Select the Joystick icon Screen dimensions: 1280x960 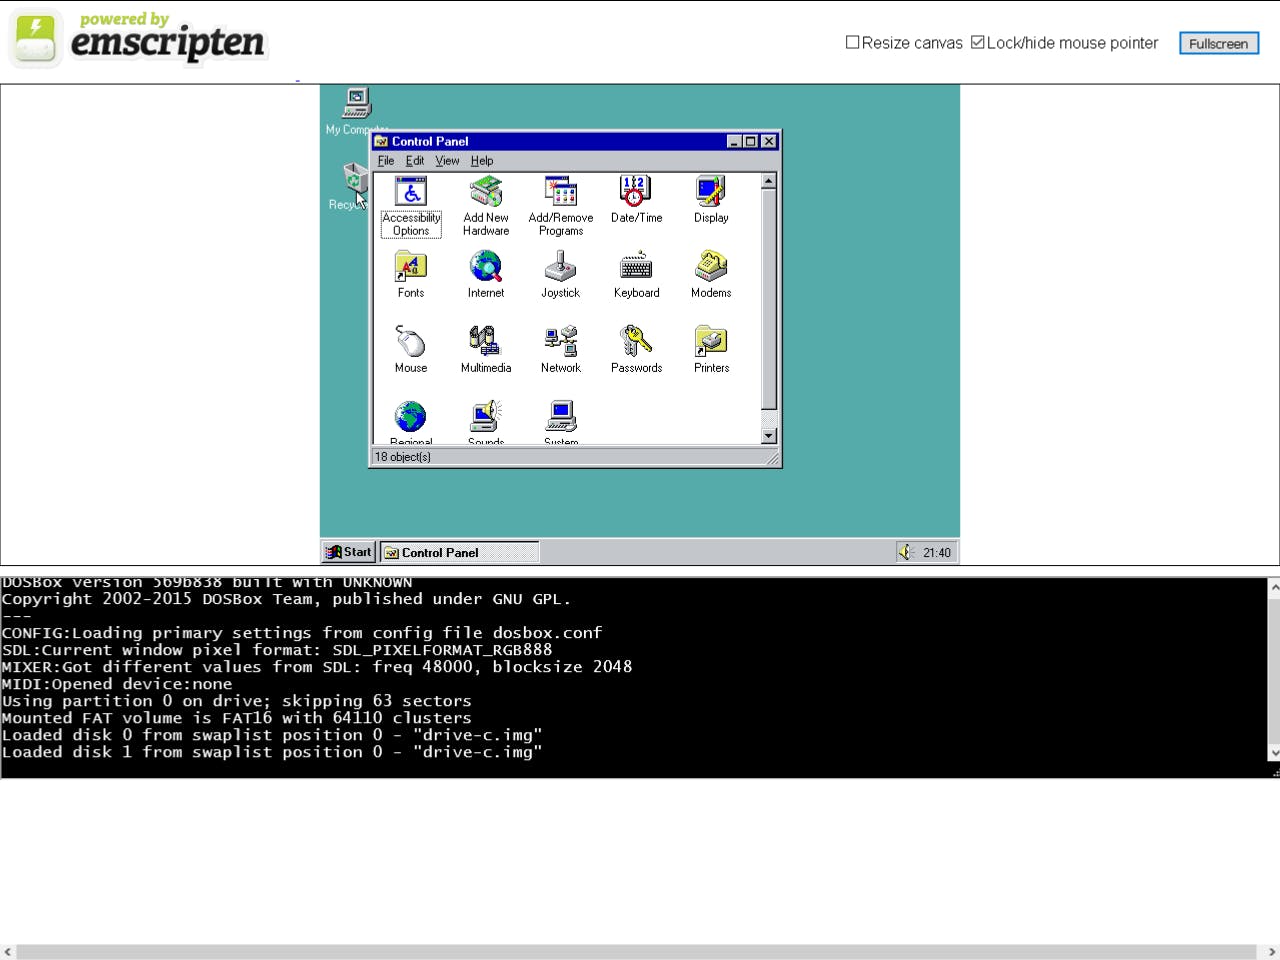(x=561, y=266)
